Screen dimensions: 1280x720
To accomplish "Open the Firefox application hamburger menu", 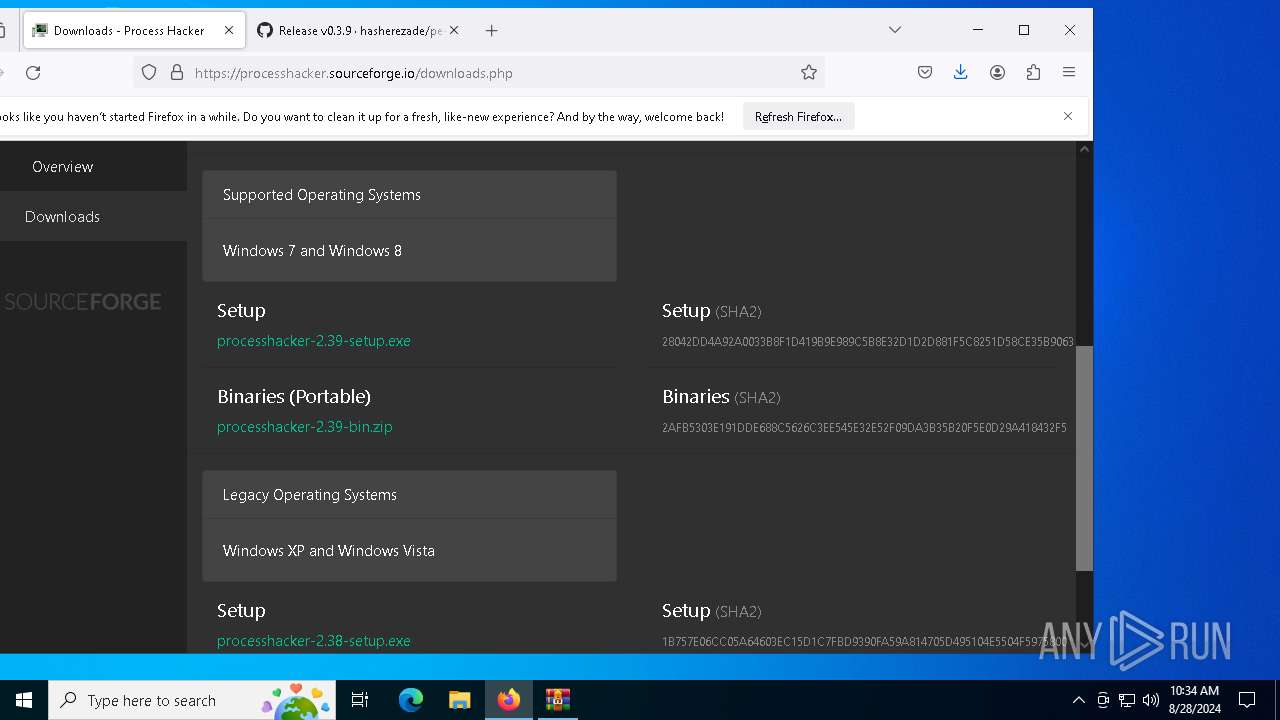I will [1069, 72].
